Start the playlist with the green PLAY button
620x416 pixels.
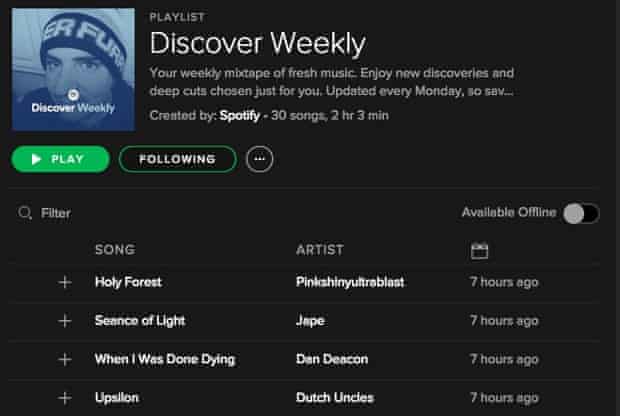[60, 159]
